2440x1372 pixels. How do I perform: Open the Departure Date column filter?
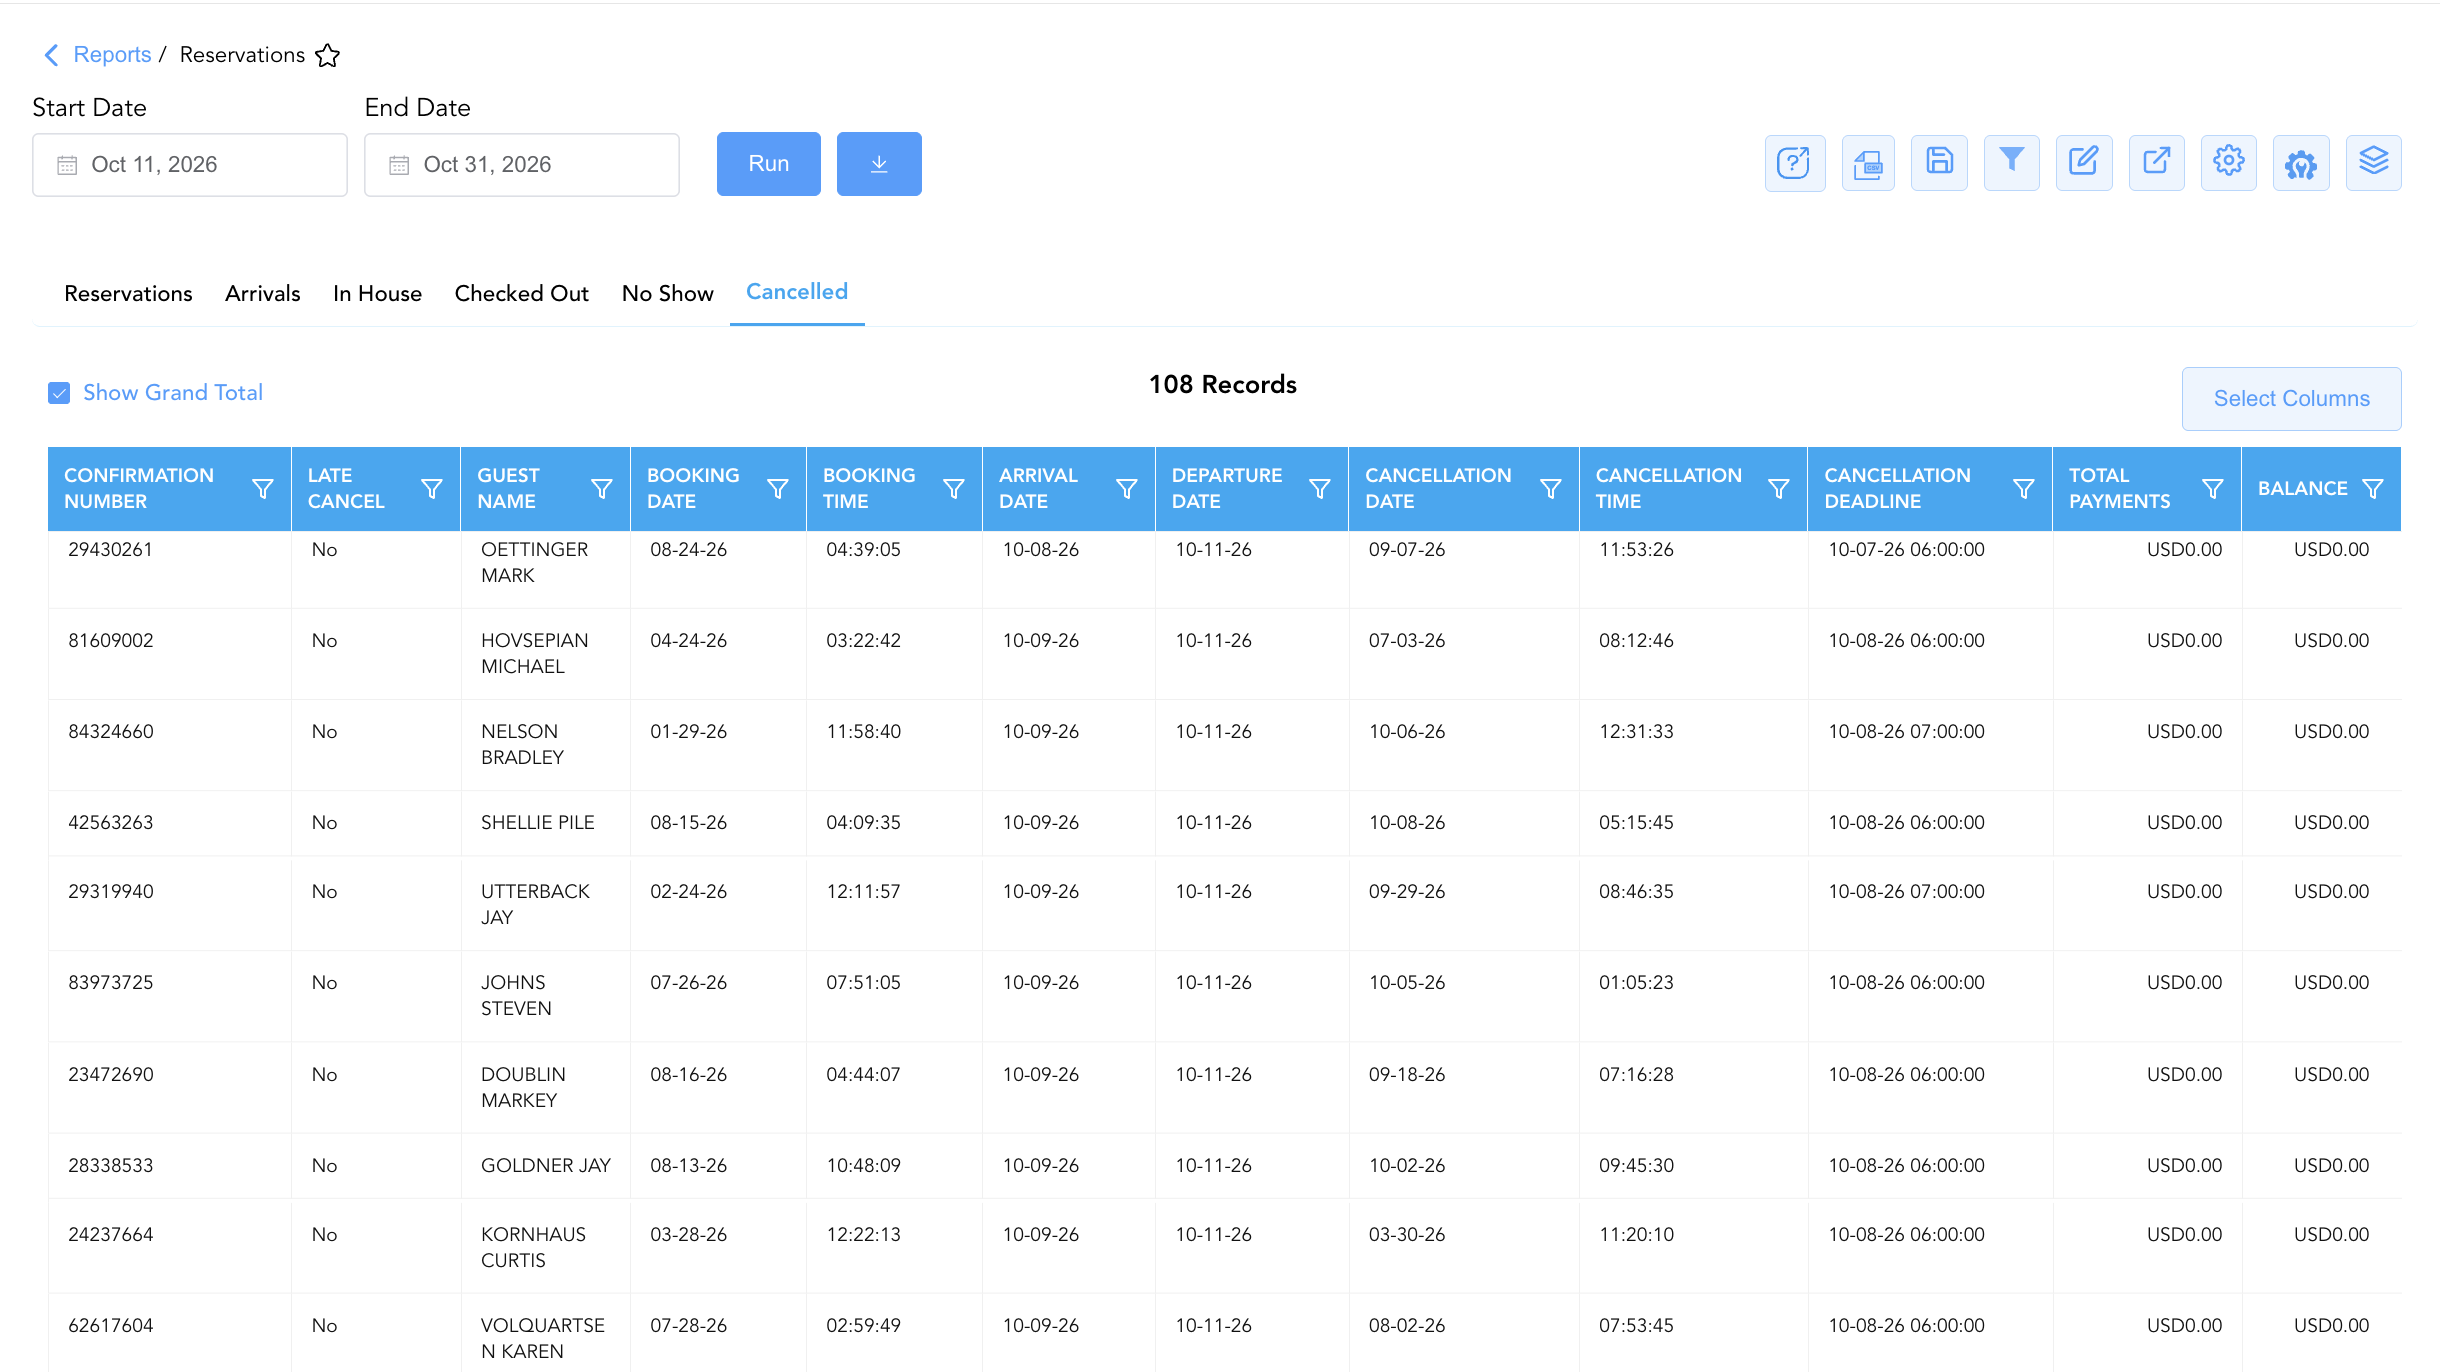pos(1320,489)
